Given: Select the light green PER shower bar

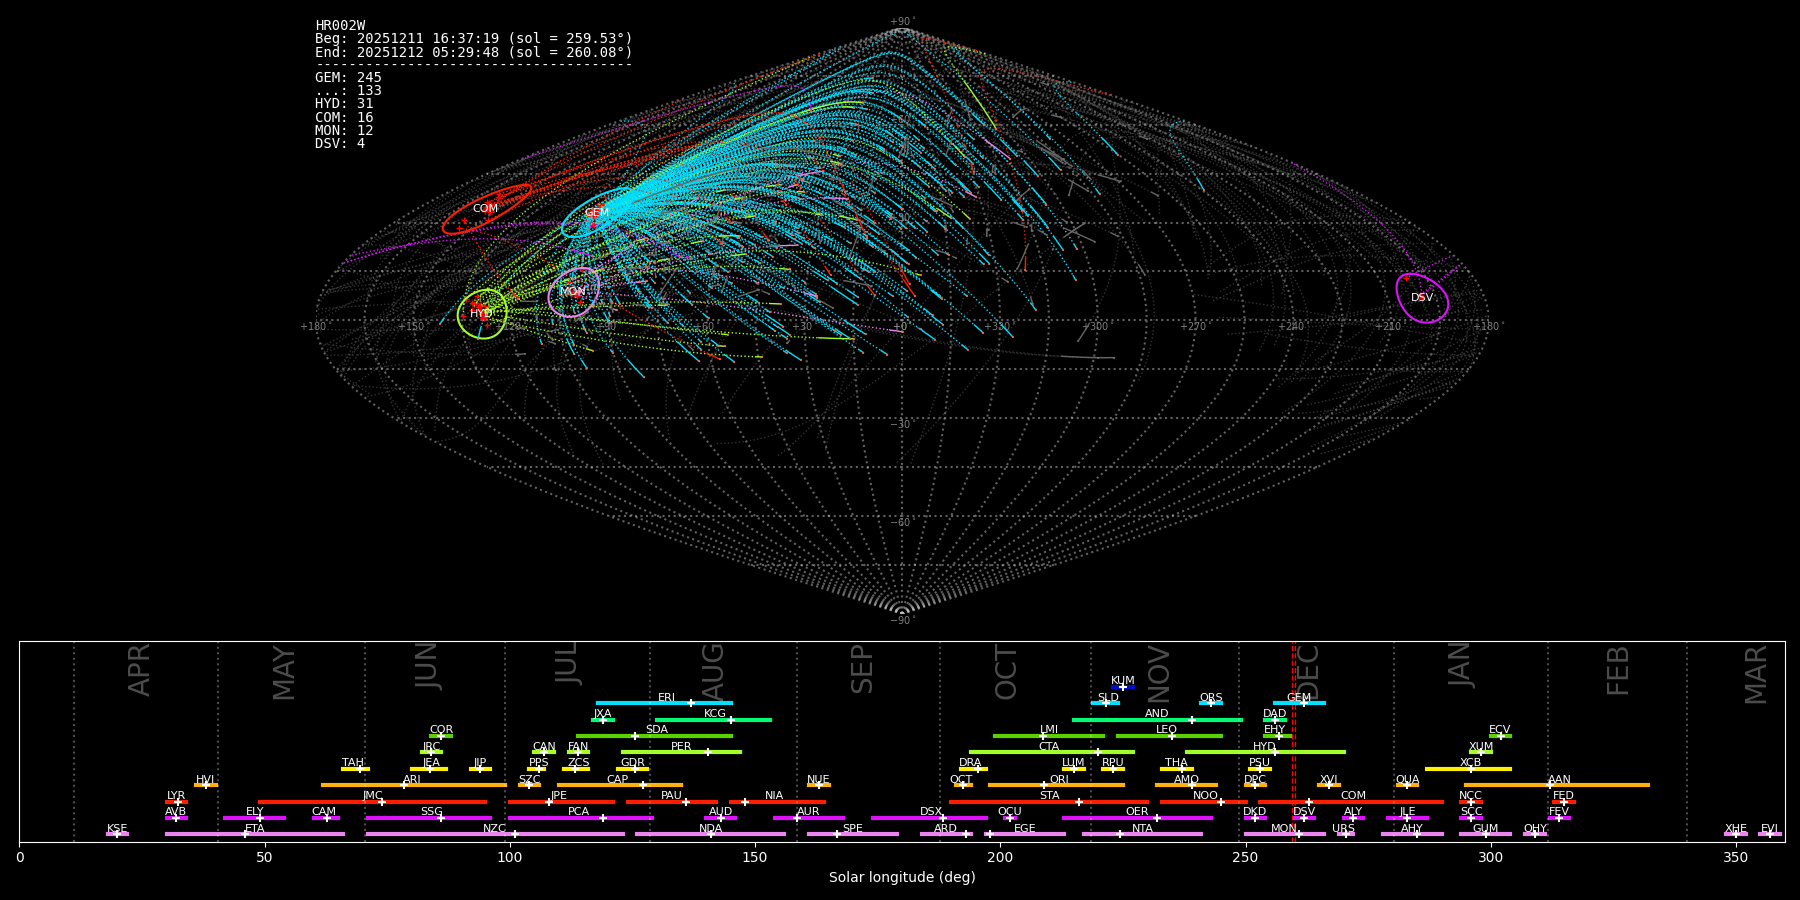Looking at the screenshot, I should (x=681, y=752).
